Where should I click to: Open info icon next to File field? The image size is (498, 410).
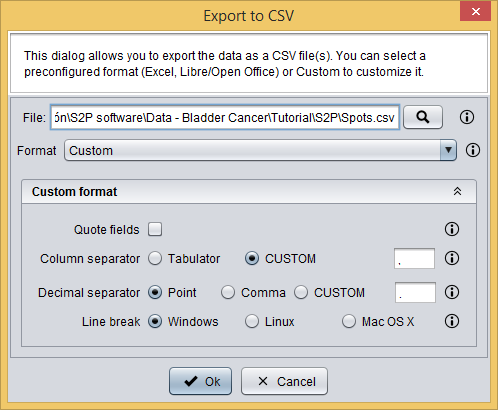[x=467, y=117]
